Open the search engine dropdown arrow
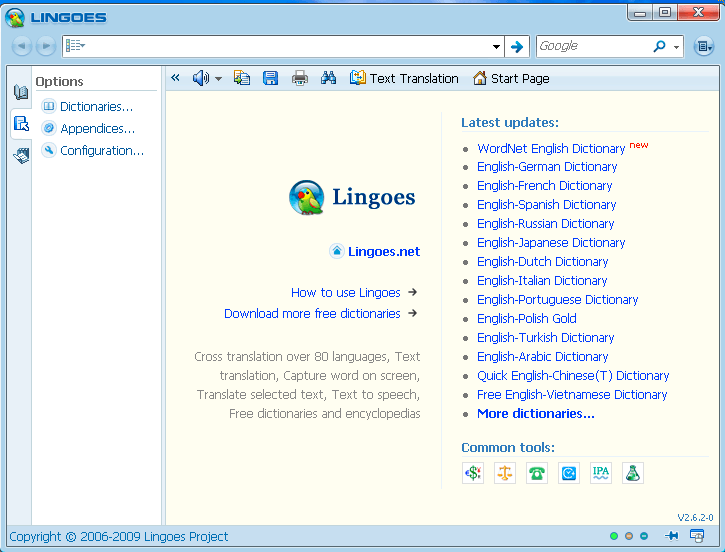Image resolution: width=725 pixels, height=552 pixels. (x=676, y=47)
